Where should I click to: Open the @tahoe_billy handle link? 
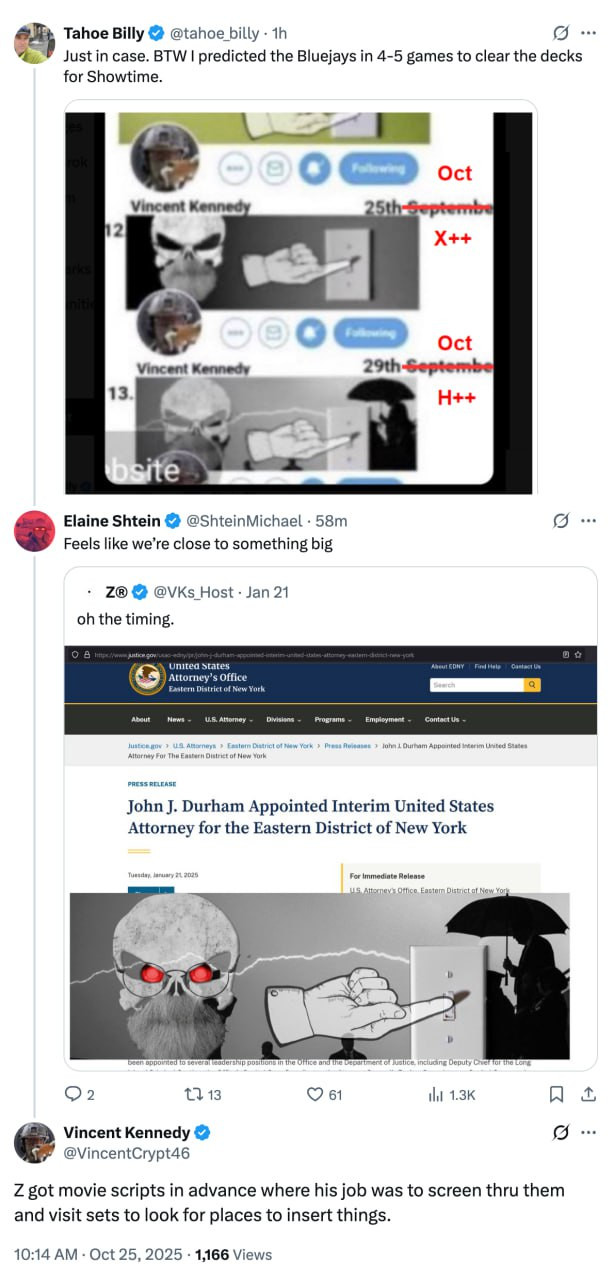(220, 33)
